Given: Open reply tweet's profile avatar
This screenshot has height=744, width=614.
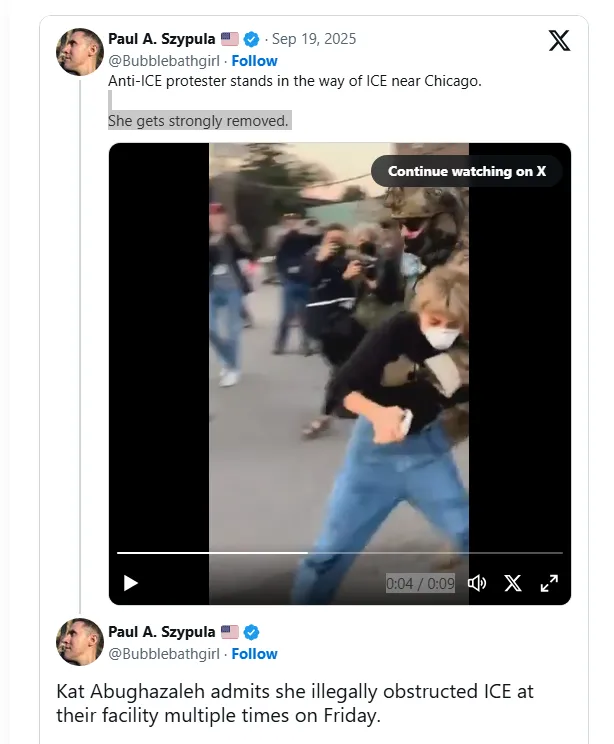Looking at the screenshot, I should 81,643.
